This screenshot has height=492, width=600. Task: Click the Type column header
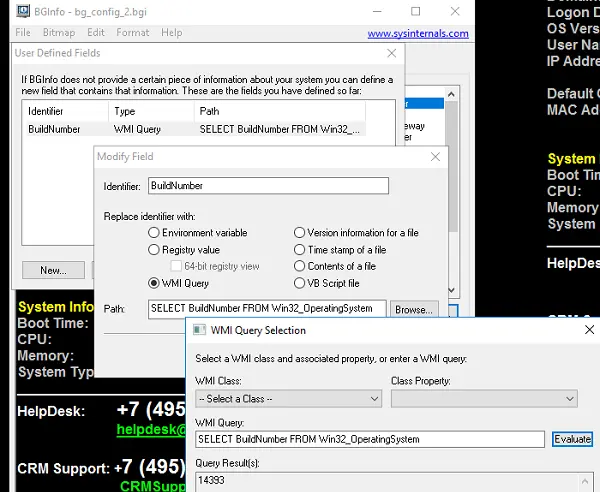pyautogui.click(x=152, y=111)
